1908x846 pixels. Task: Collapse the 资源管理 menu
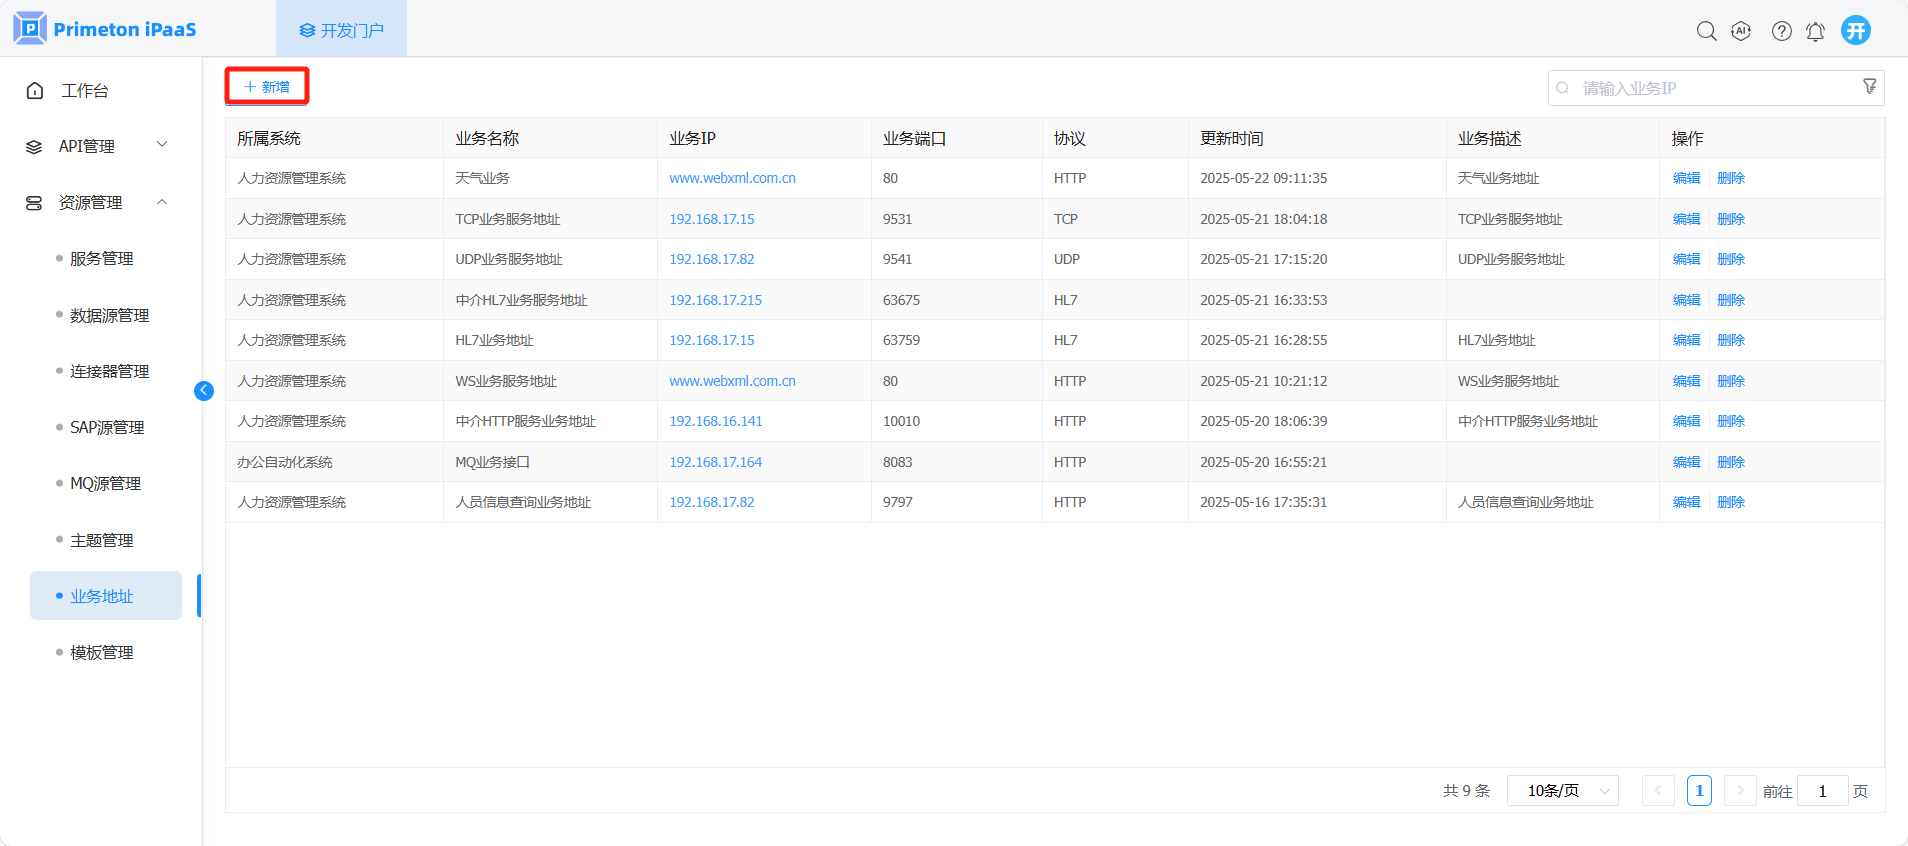coord(97,203)
